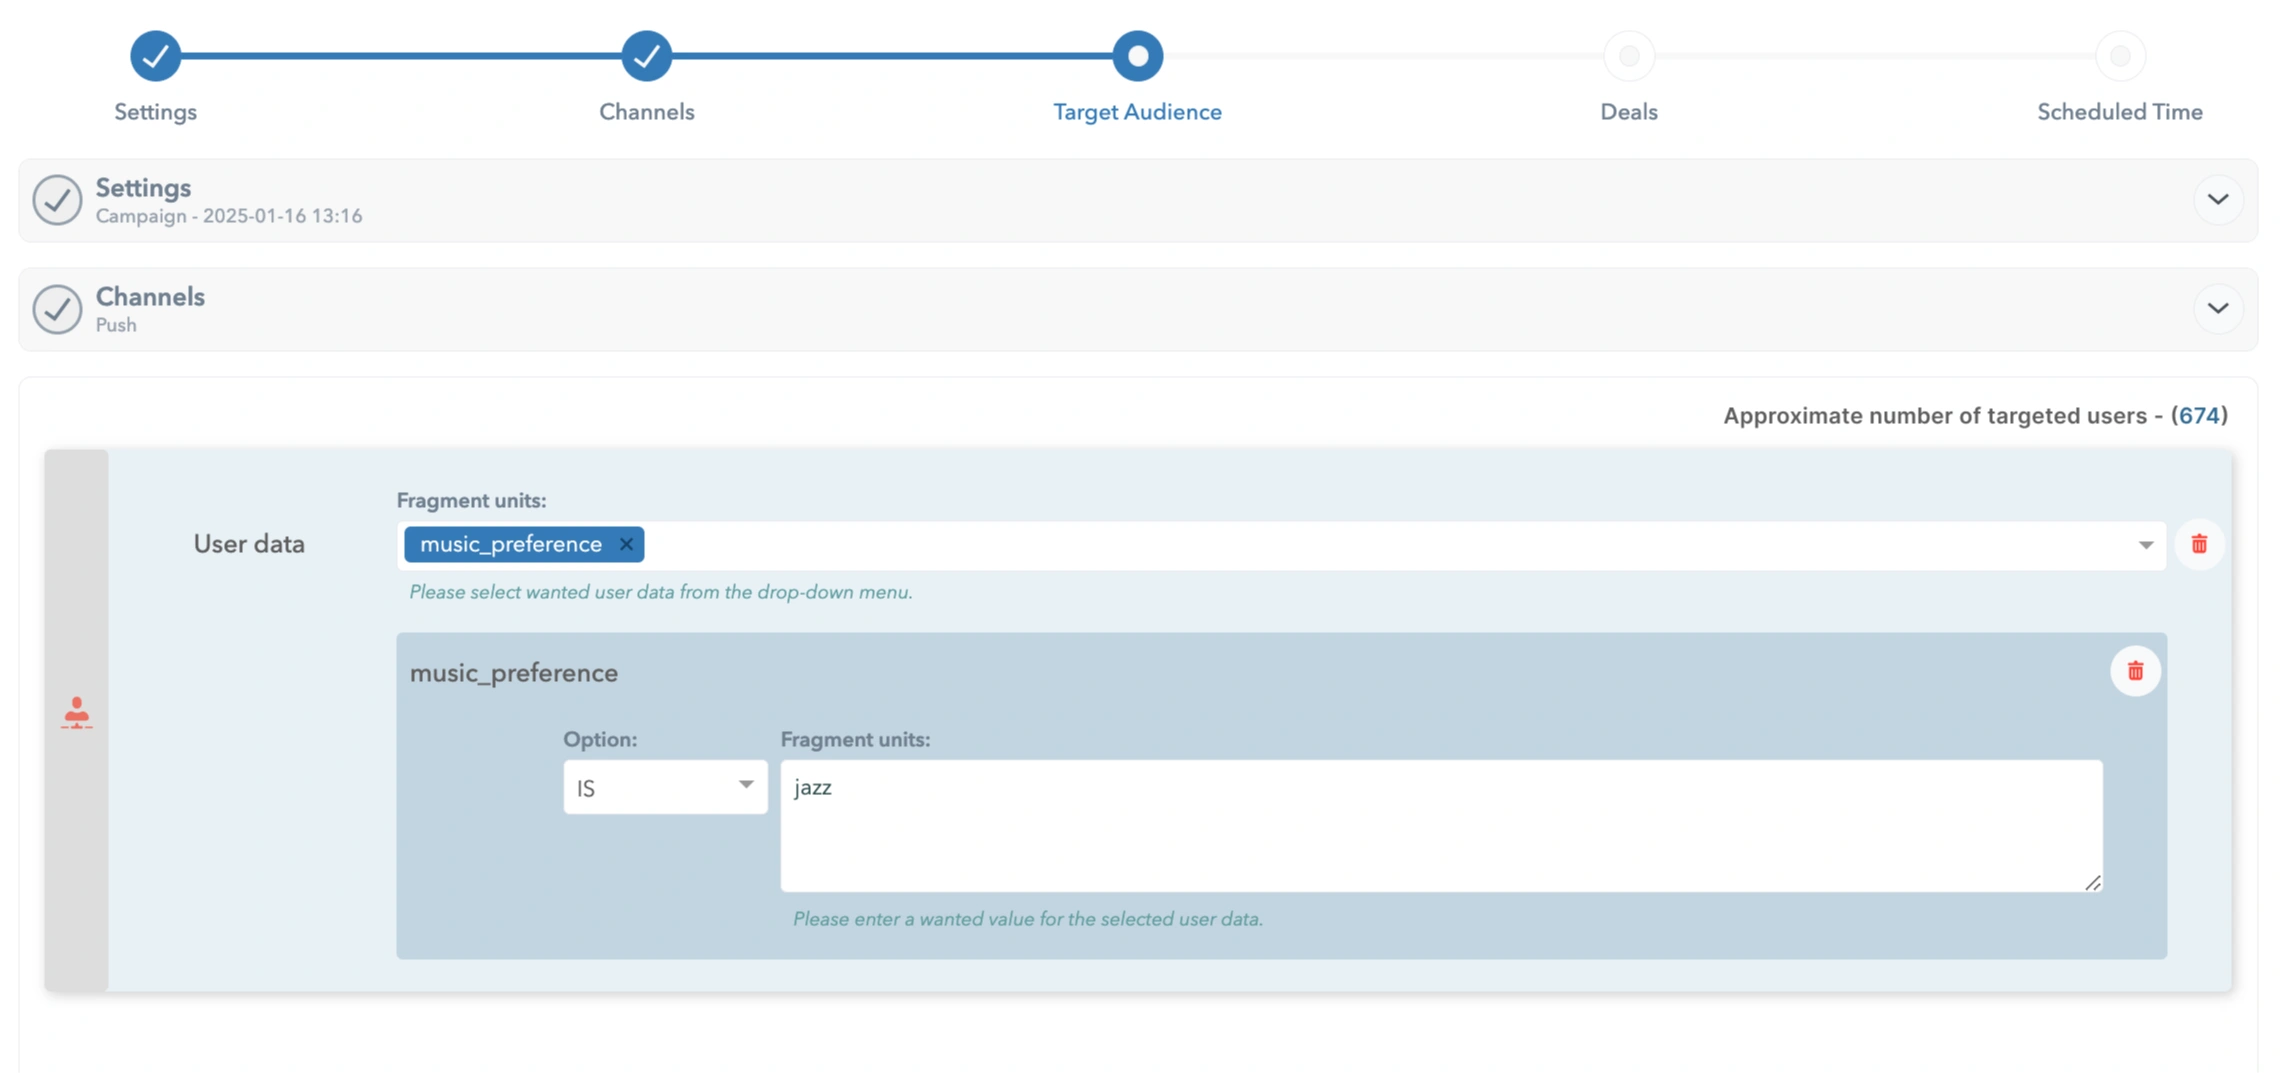
Task: Click the Scheduled Time step circle
Action: tap(2118, 55)
